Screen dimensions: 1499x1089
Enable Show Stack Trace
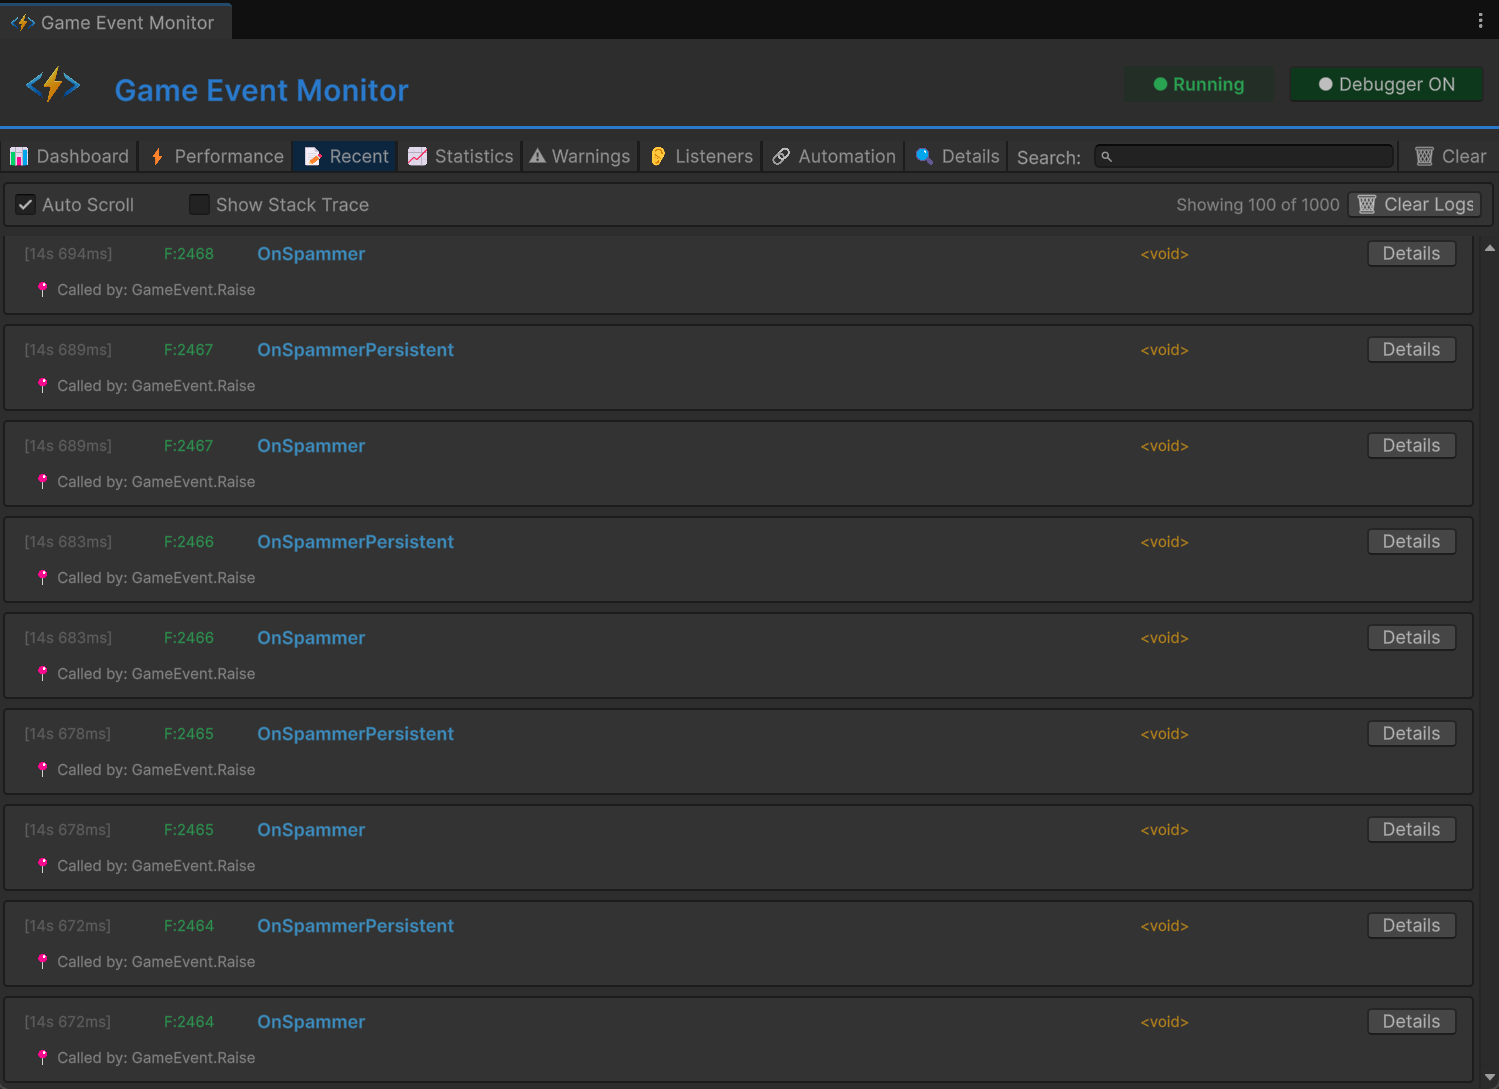pos(199,204)
